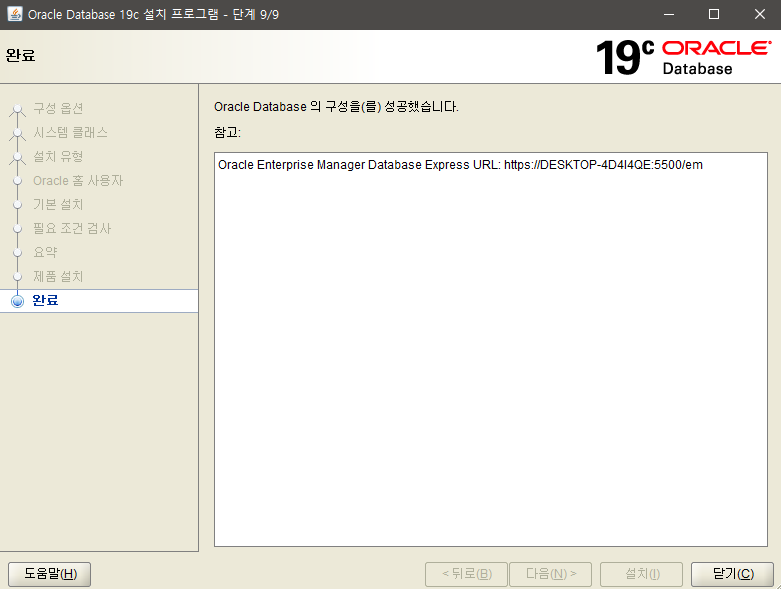The width and height of the screenshot is (781, 589).
Task: Click the step marker beside 필요 조건 검사
Action: (17, 229)
